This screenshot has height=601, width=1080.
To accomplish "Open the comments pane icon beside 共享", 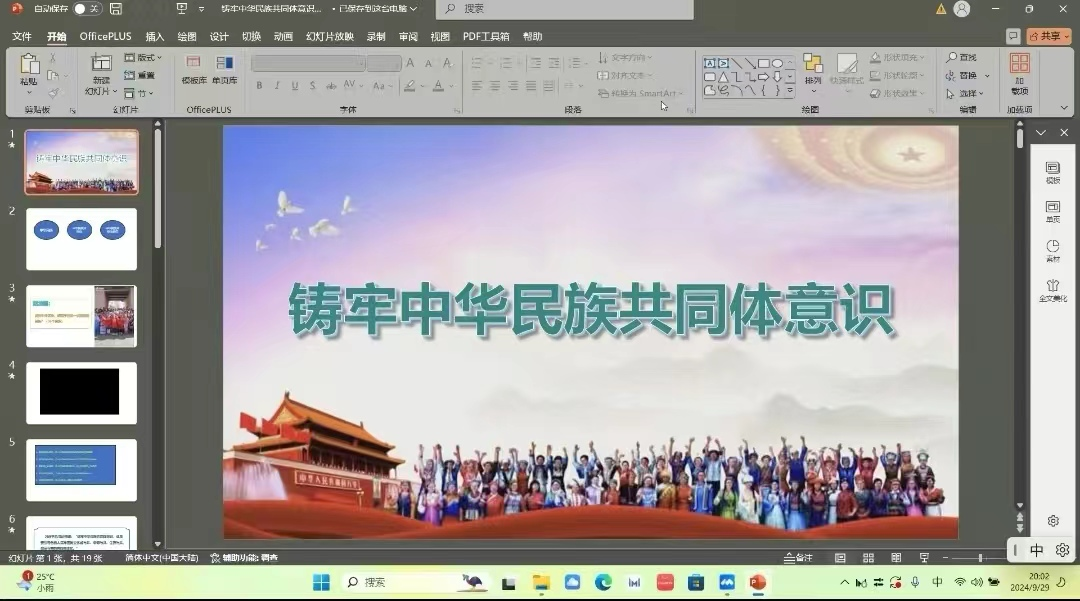I will (1013, 36).
